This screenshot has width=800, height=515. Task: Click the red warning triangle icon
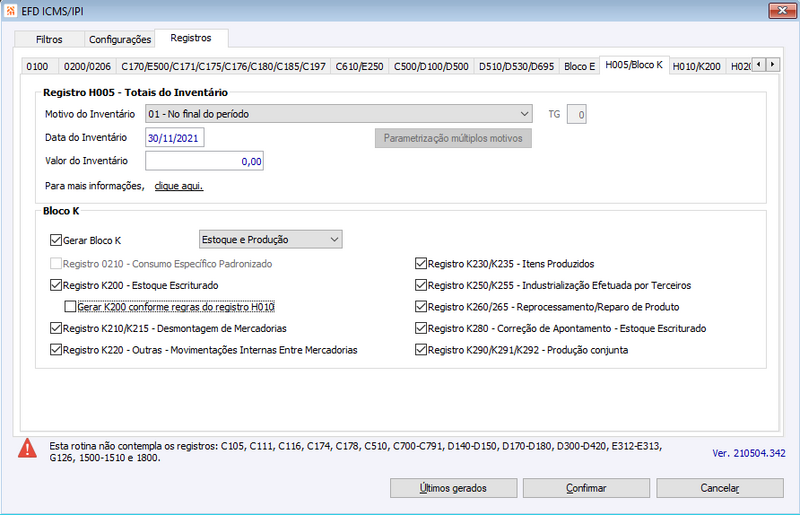[x=27, y=448]
